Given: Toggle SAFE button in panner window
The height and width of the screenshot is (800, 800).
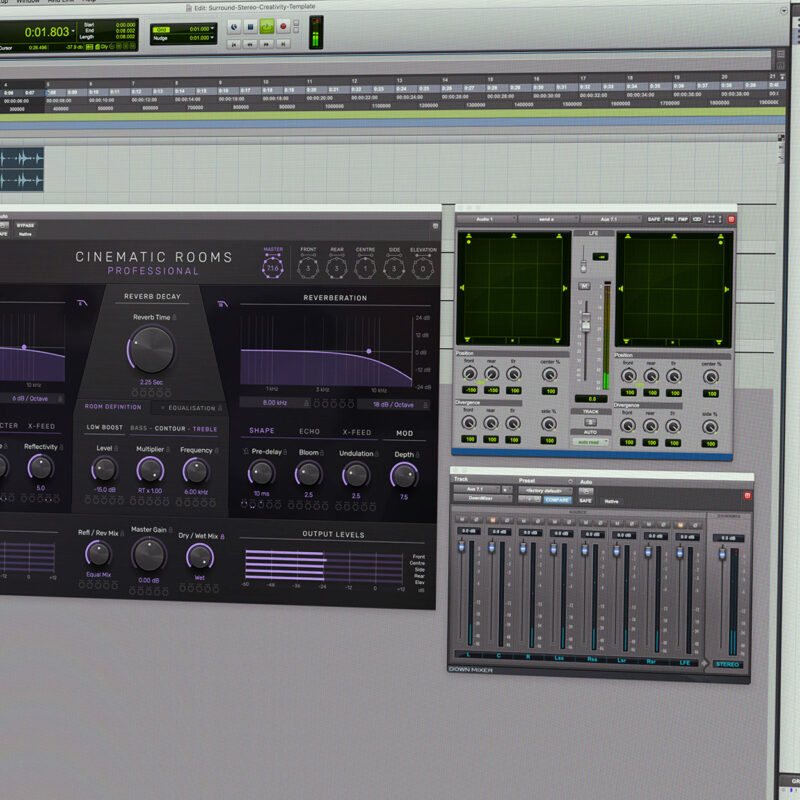Looking at the screenshot, I should coord(654,219).
